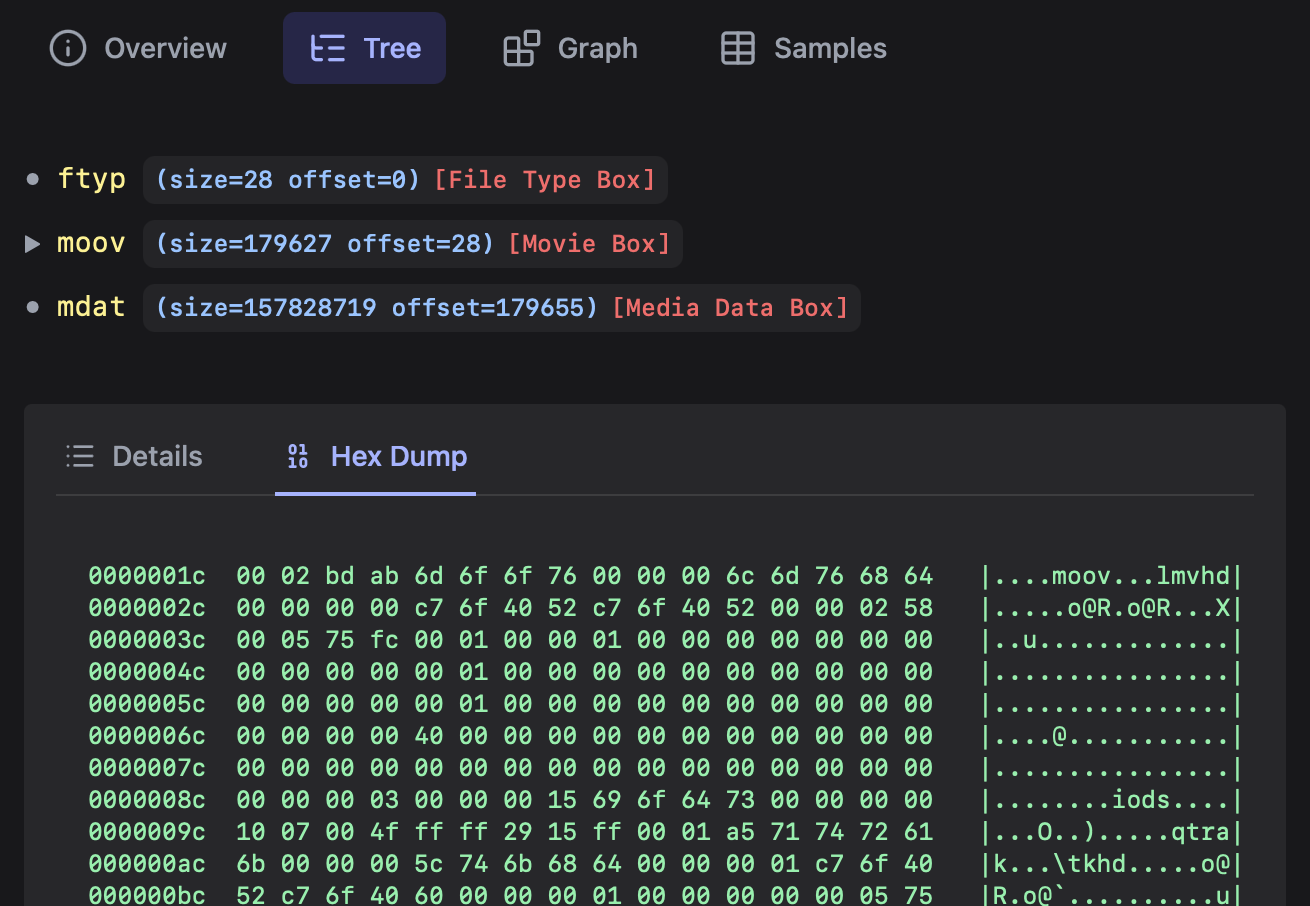
Task: Expand the moov box disclosure triangle
Action: tap(33, 244)
